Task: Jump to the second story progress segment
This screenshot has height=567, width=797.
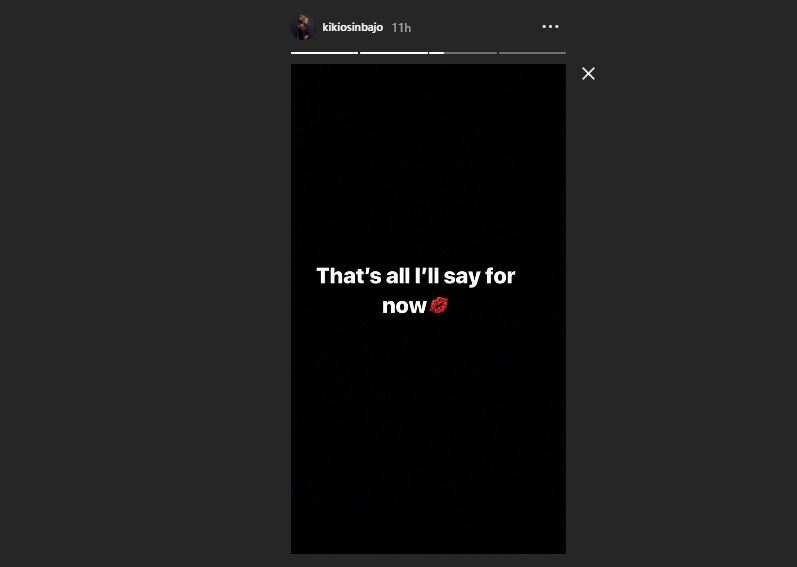Action: point(393,52)
